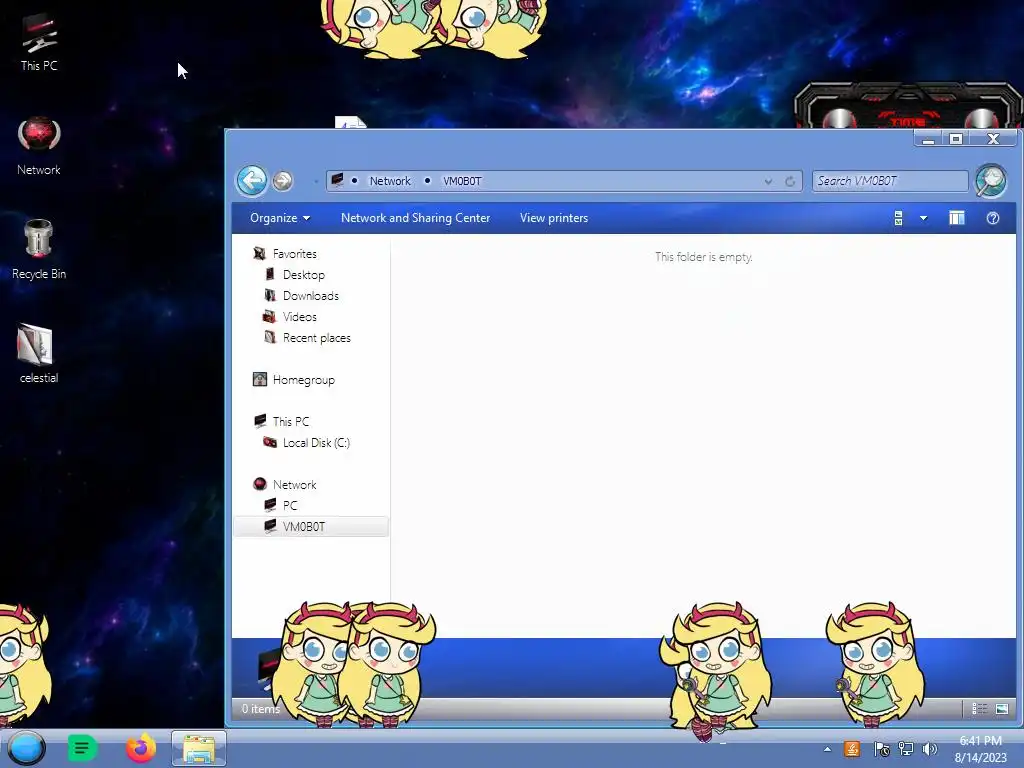Open This PC desktop icon
Viewport: 1024px width, 768px height.
click(39, 42)
